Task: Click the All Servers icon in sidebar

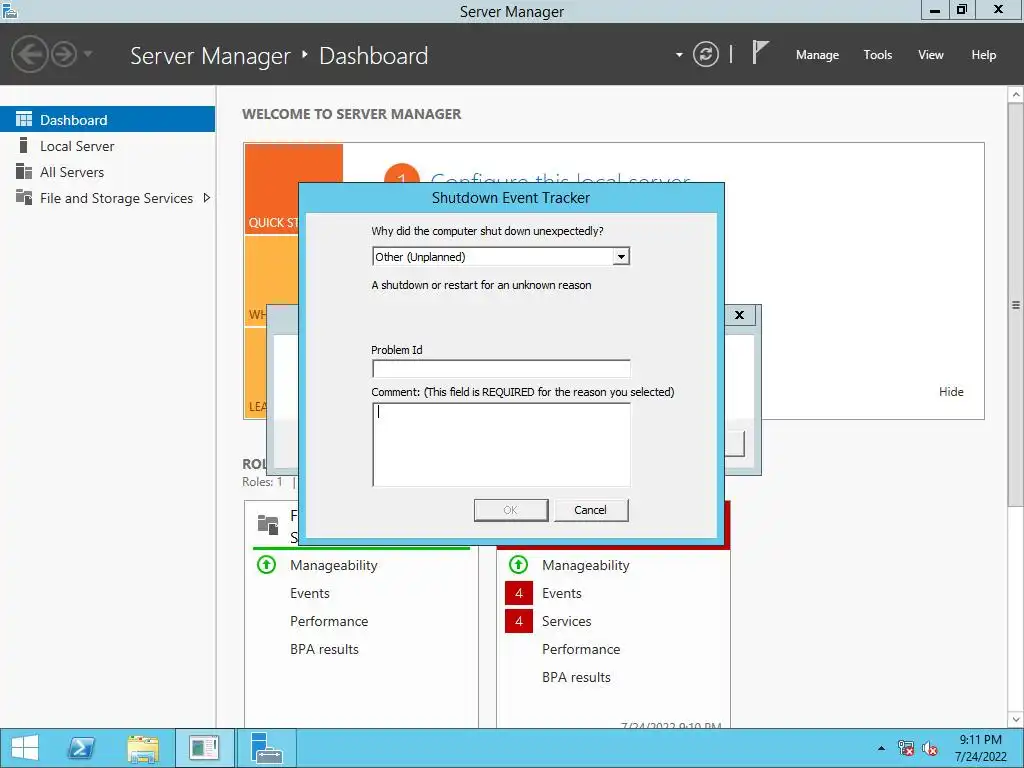Action: click(24, 171)
